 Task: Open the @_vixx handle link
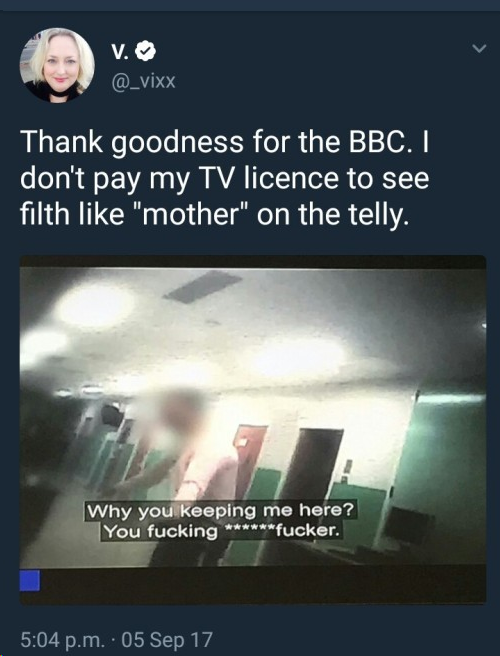coord(144,81)
